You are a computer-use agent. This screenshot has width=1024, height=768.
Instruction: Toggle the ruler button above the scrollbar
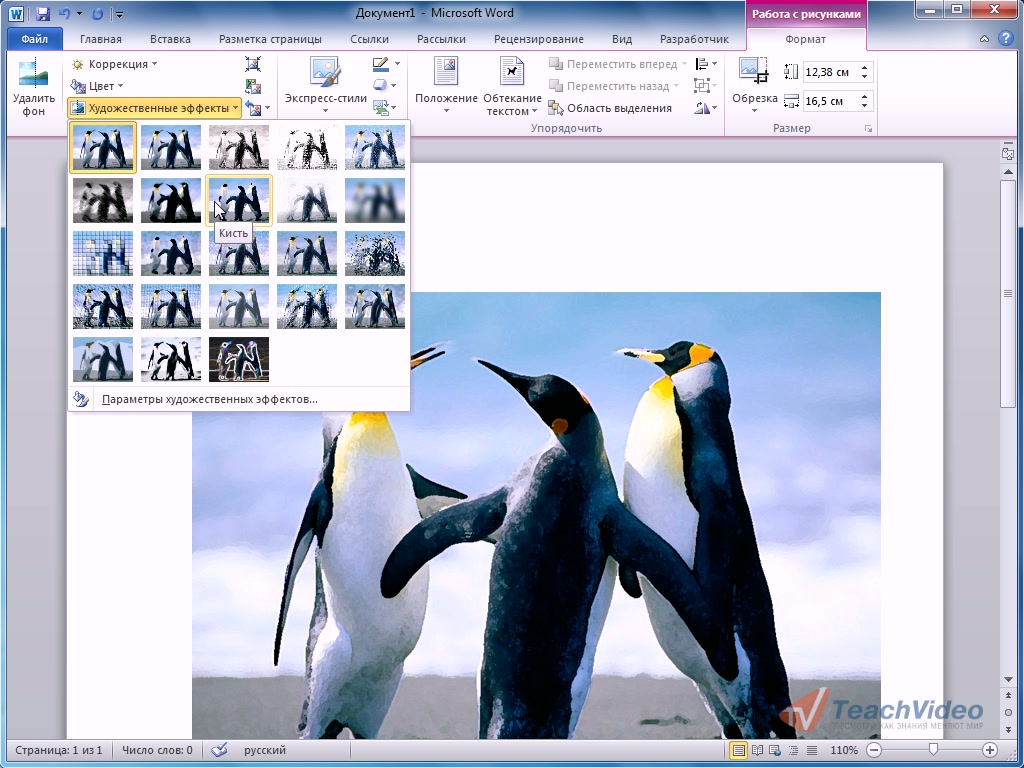[x=1008, y=153]
